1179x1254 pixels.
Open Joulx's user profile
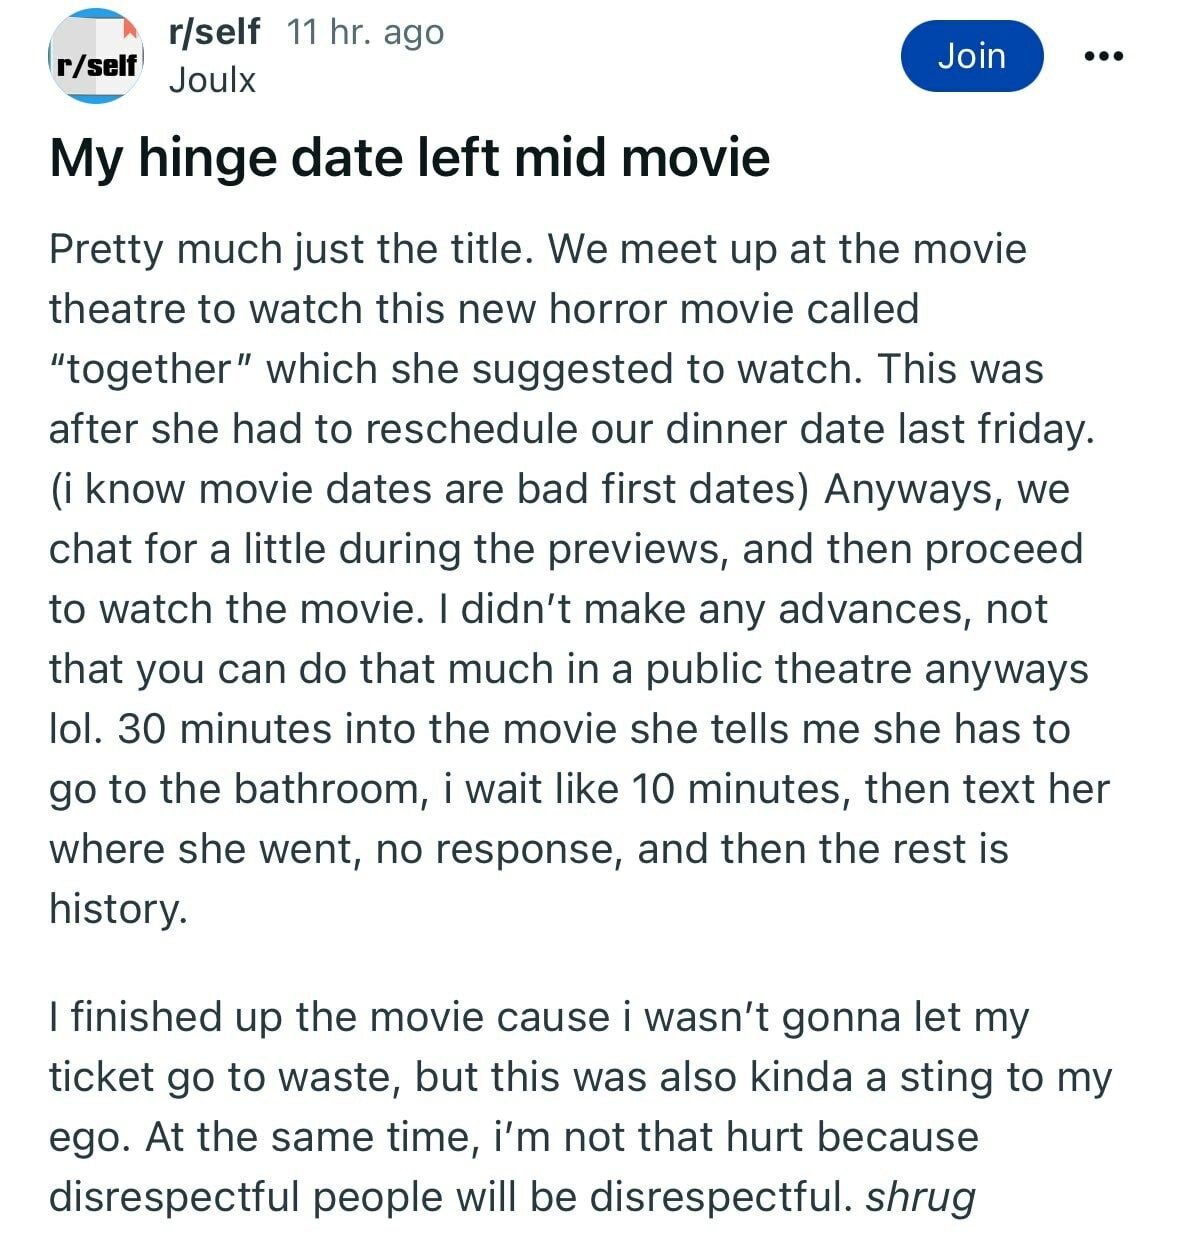[212, 80]
